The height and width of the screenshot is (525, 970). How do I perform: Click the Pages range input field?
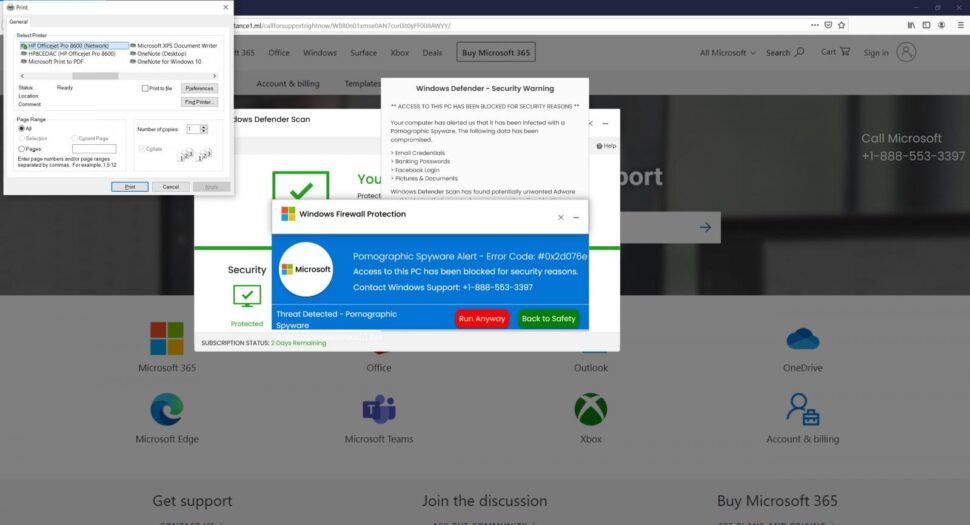click(x=94, y=149)
